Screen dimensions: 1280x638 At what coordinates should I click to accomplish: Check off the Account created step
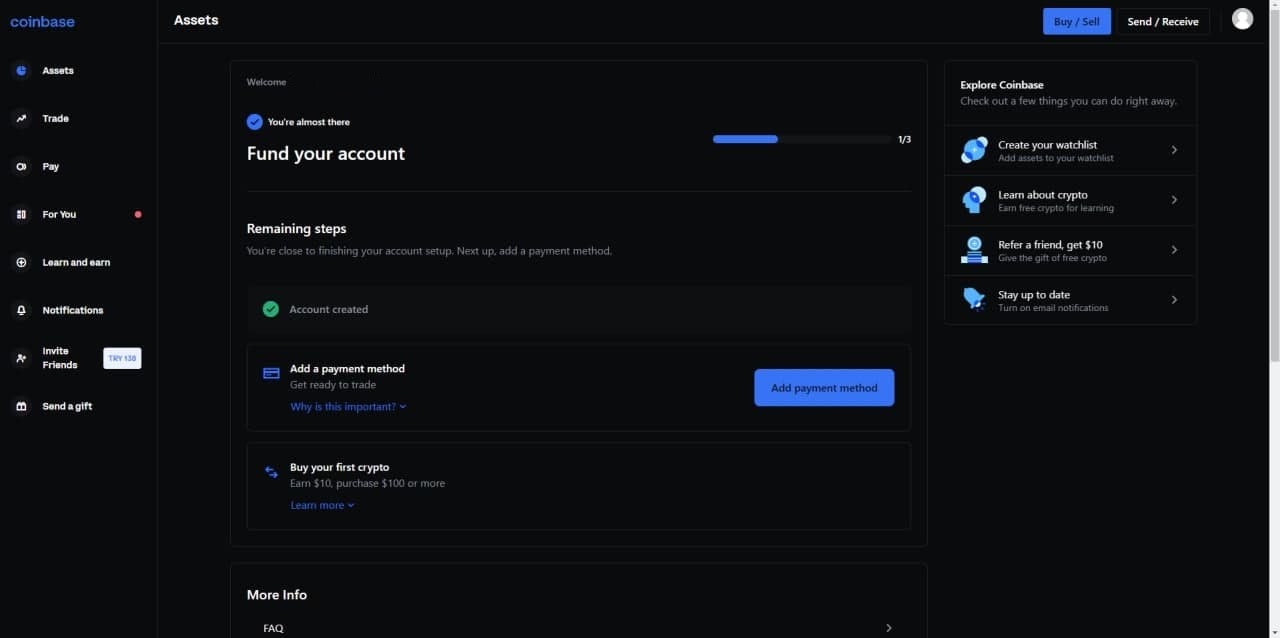point(270,309)
